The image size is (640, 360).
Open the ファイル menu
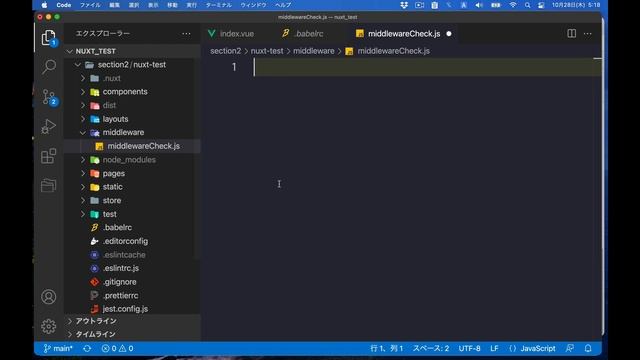pos(90,5)
